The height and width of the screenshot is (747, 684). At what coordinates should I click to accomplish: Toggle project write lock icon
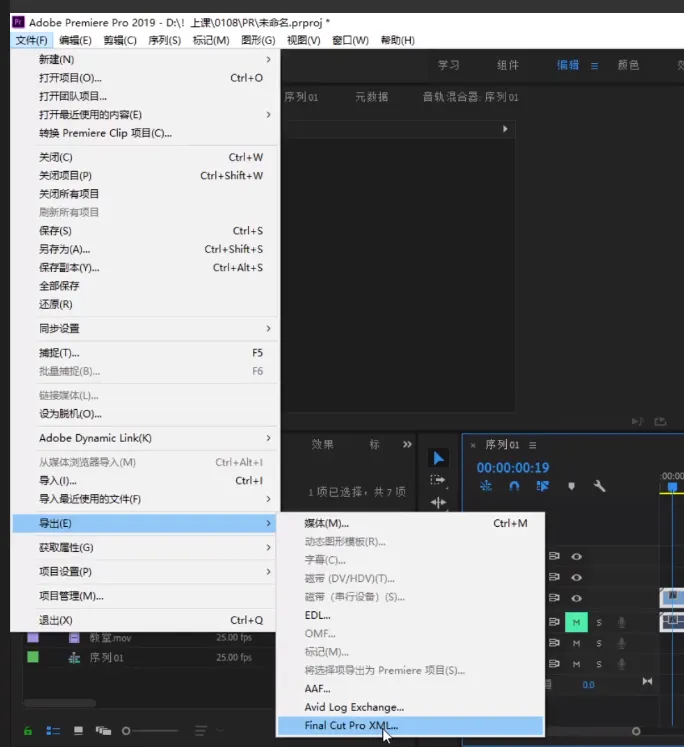coord(28,730)
